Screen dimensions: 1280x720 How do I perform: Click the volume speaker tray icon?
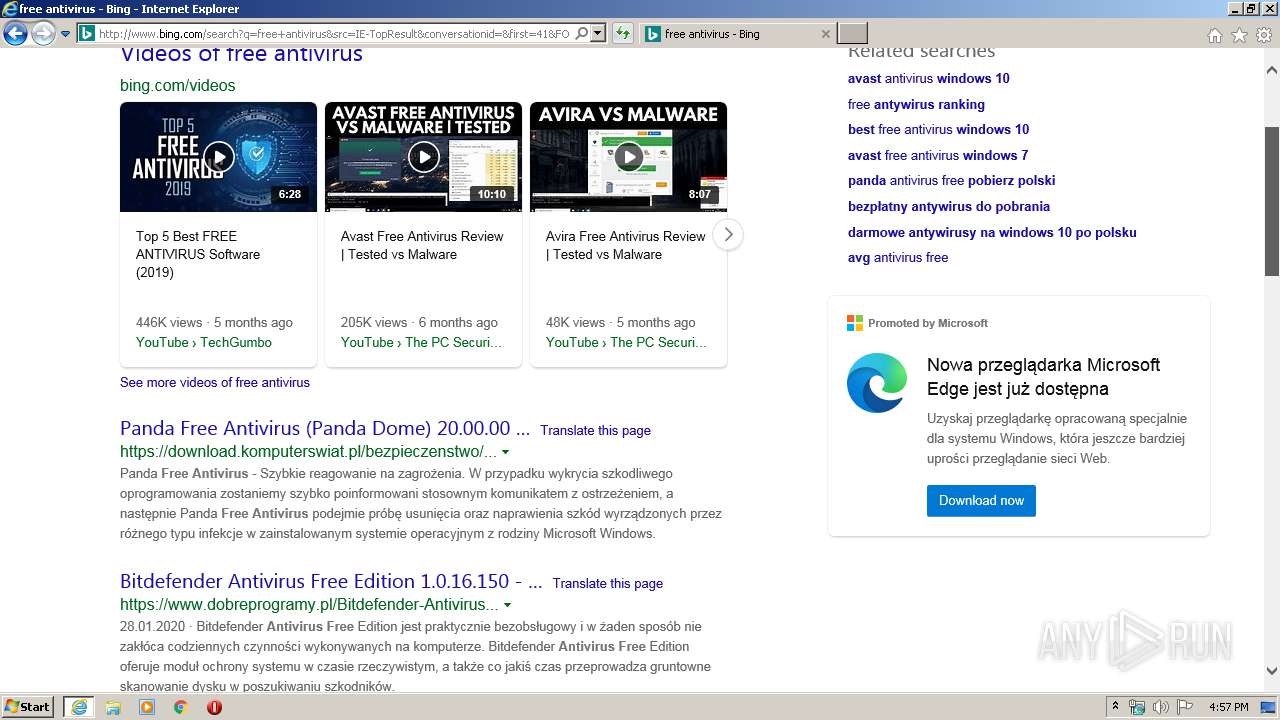click(1160, 707)
